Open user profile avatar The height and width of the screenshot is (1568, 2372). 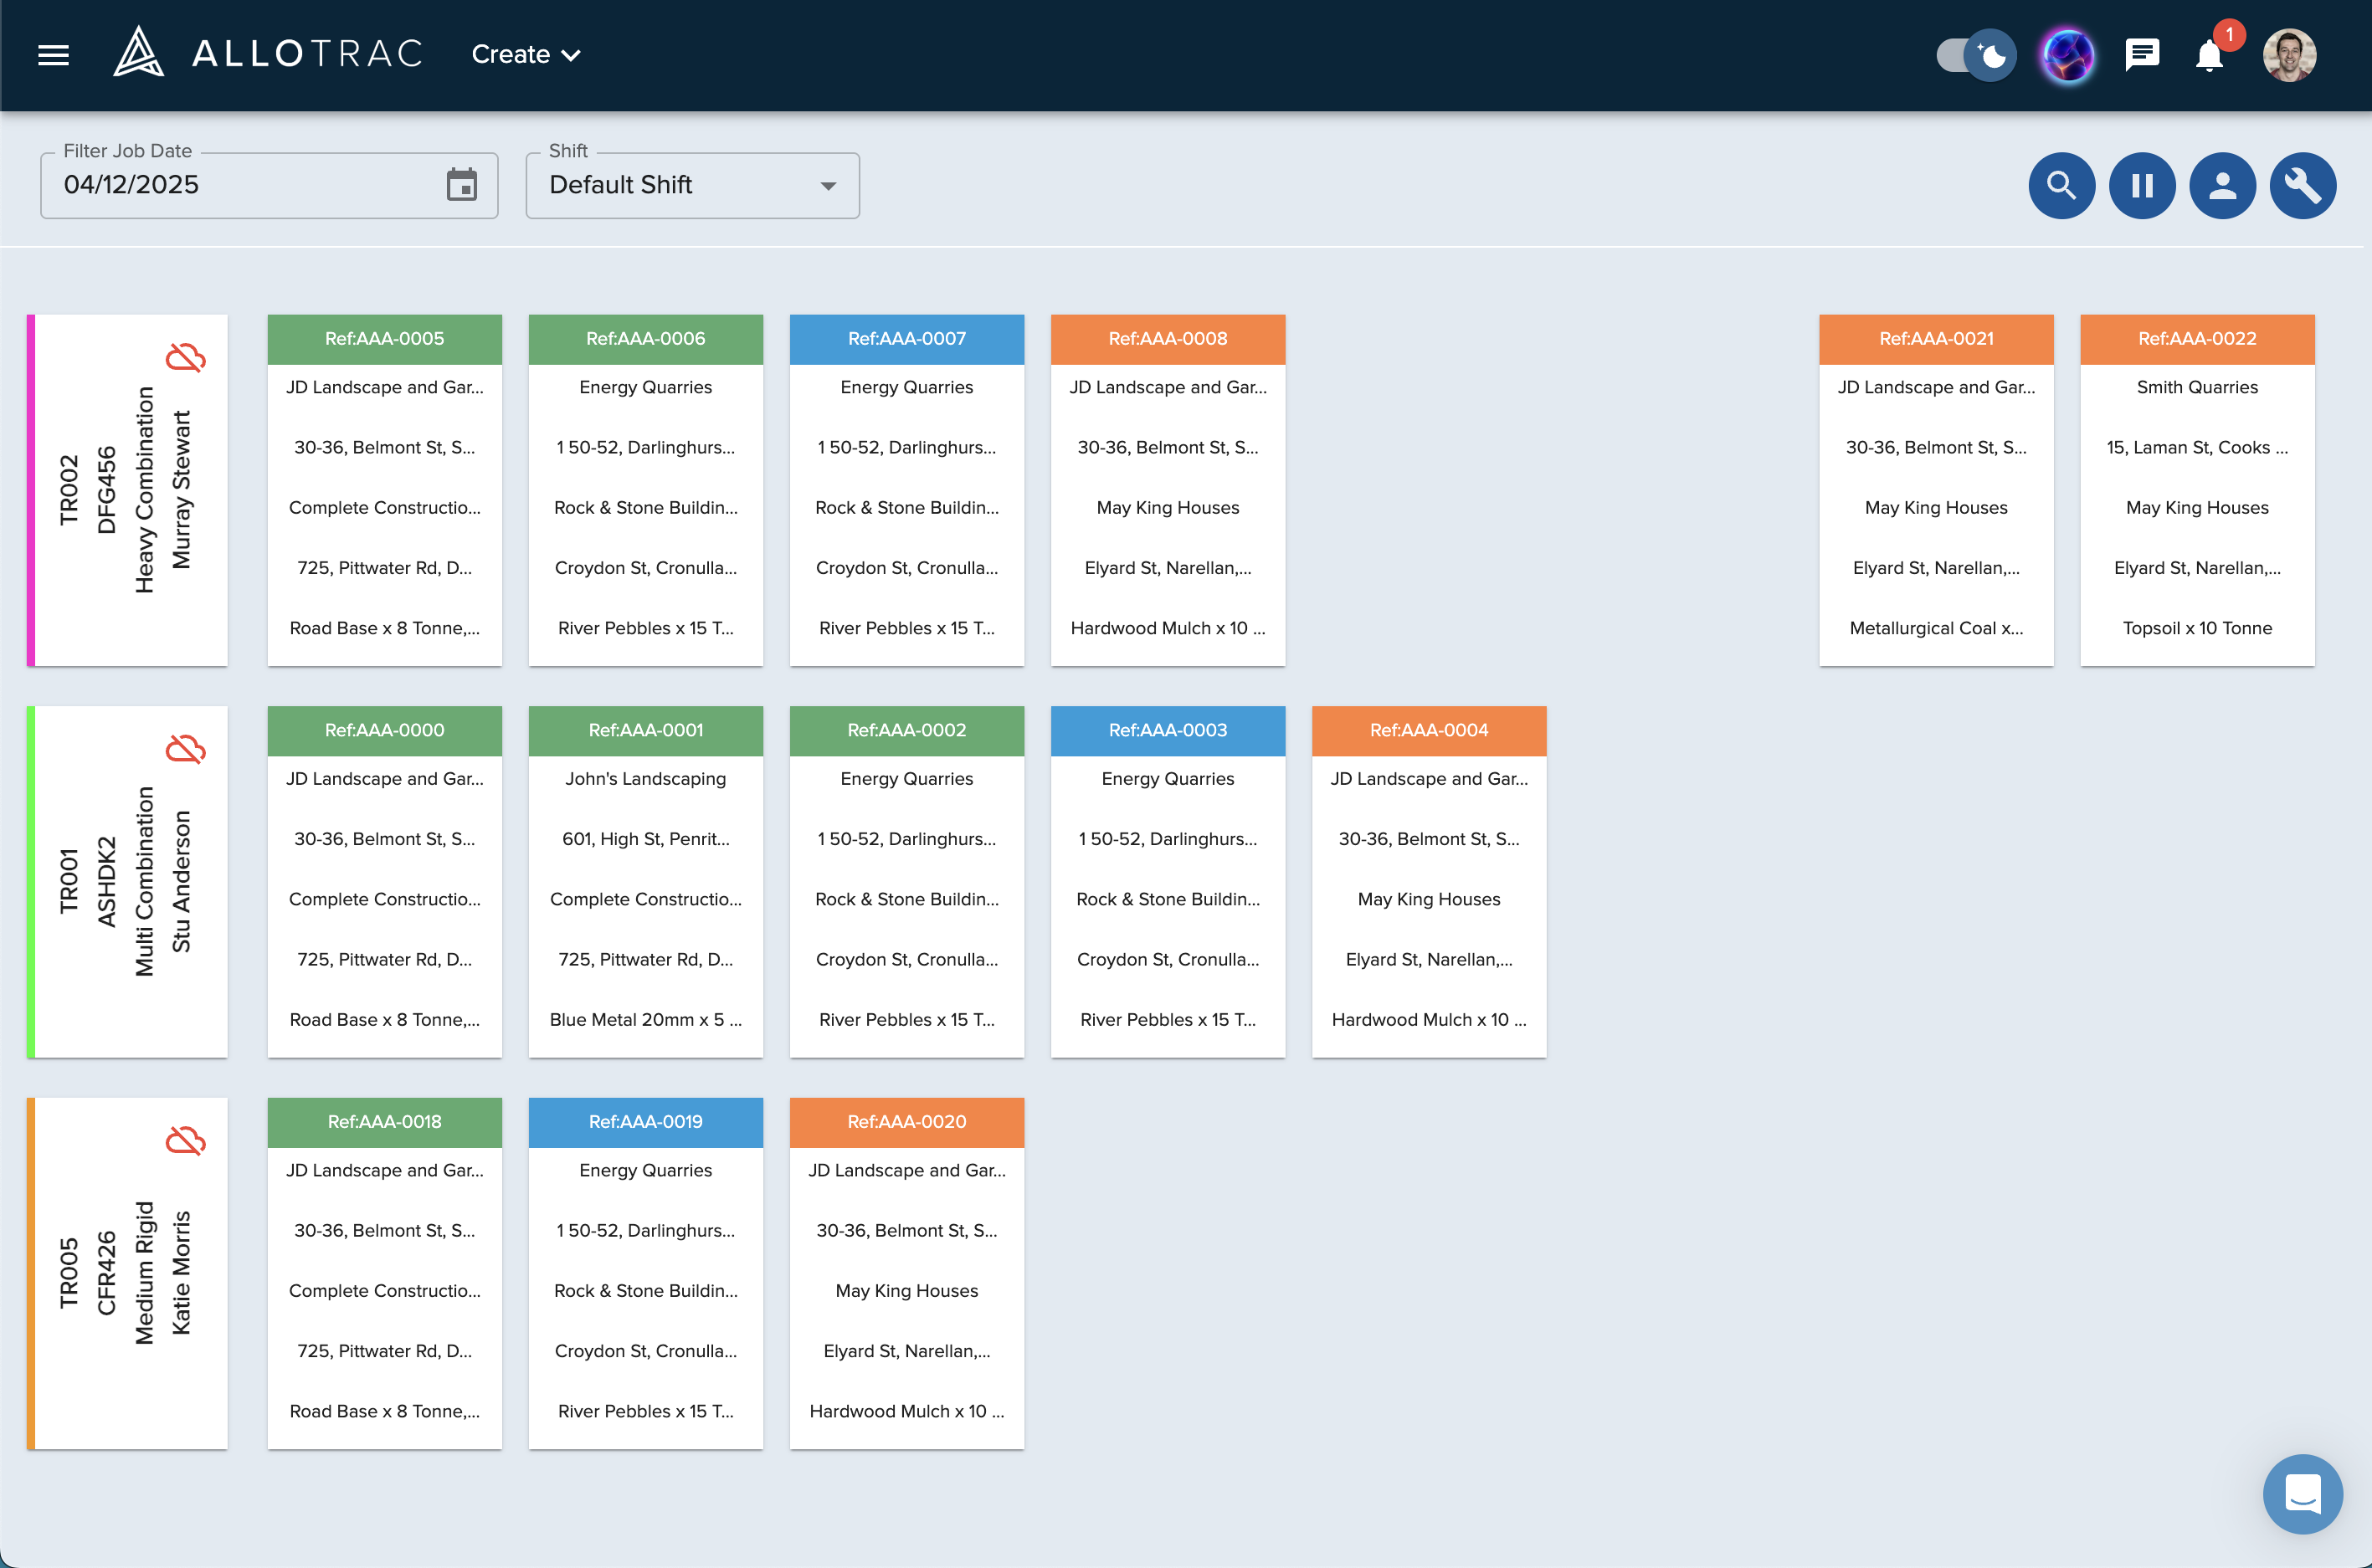coord(2289,54)
